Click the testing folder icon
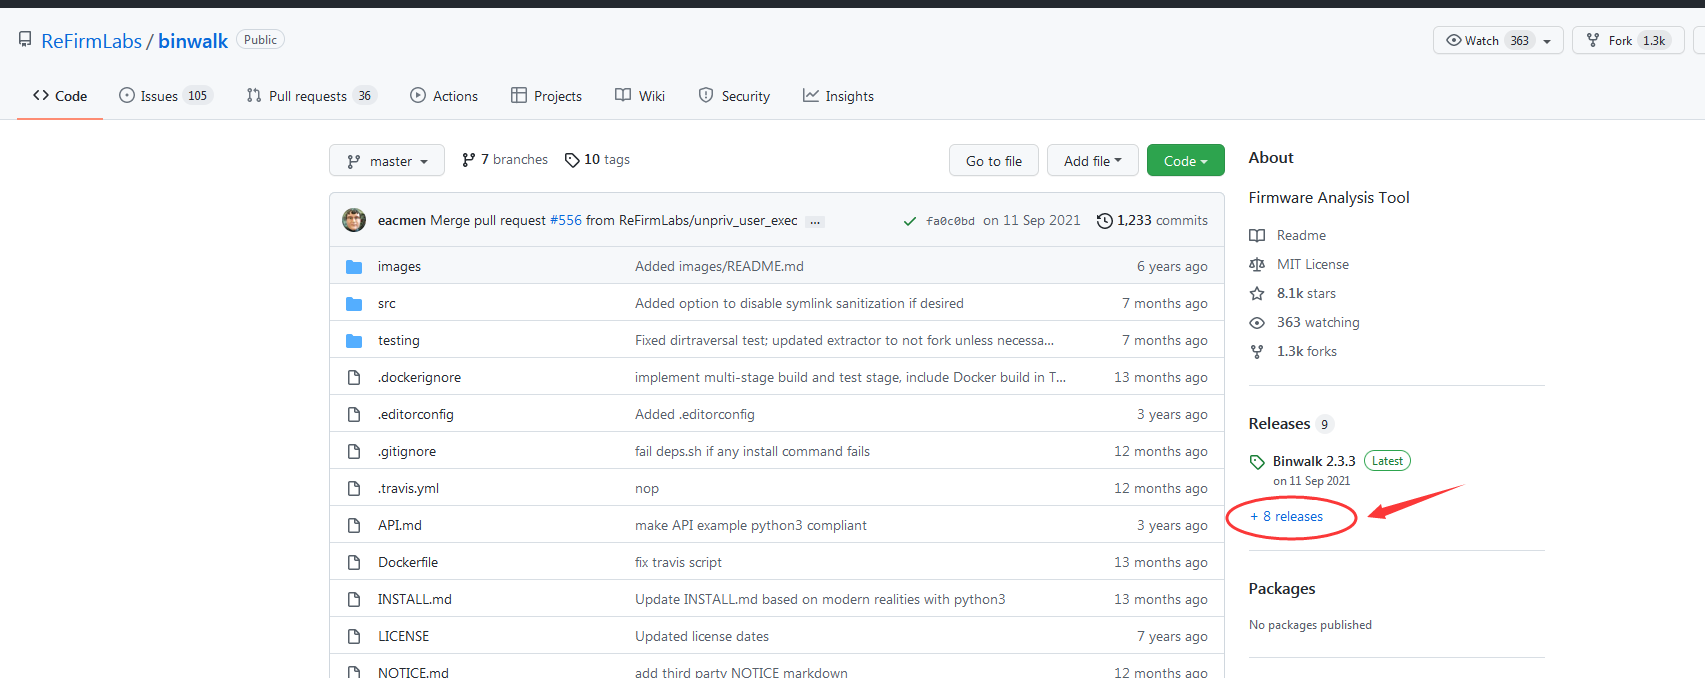This screenshot has width=1705, height=678. pyautogui.click(x=354, y=341)
